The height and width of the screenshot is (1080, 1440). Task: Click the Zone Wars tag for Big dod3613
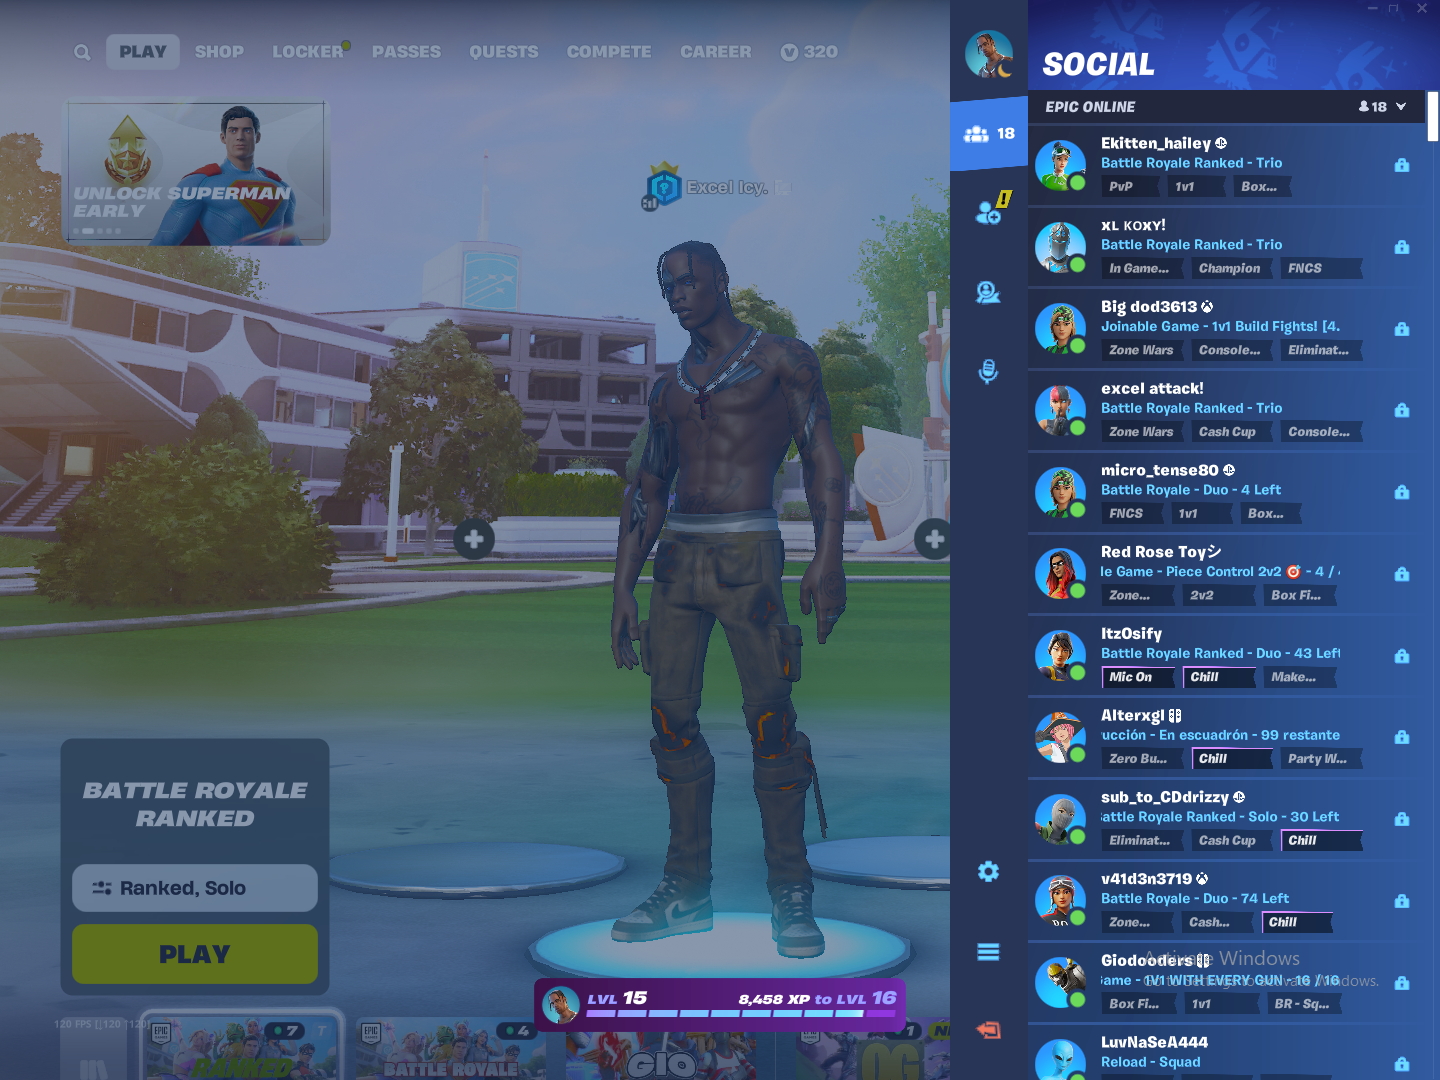[1141, 350]
